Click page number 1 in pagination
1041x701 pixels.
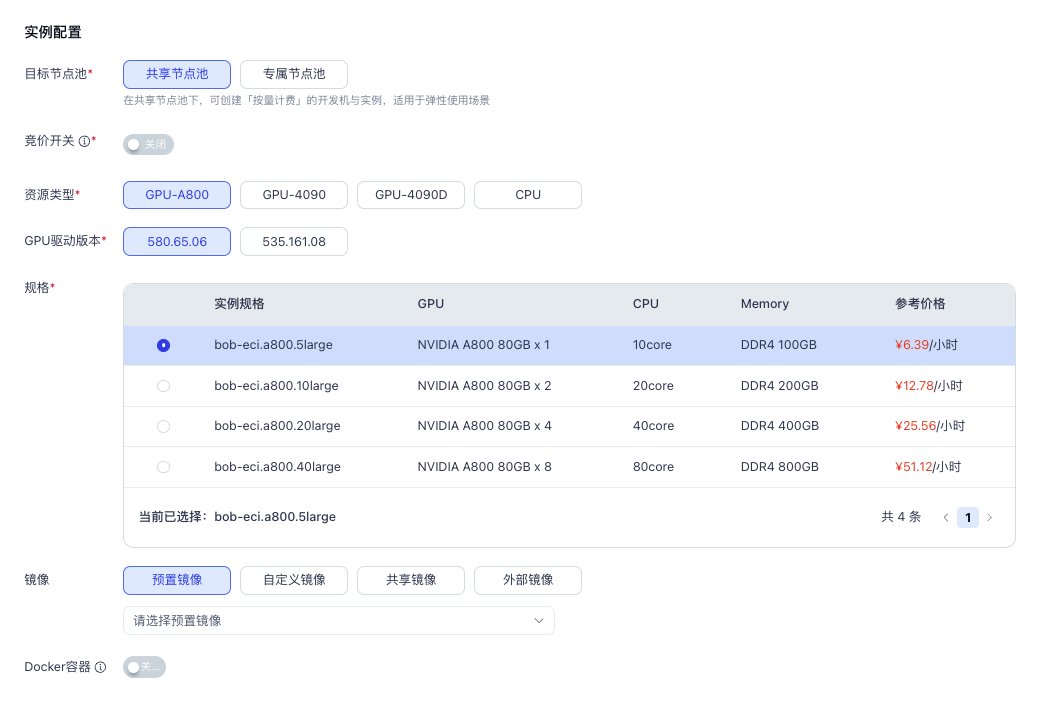coord(967,517)
